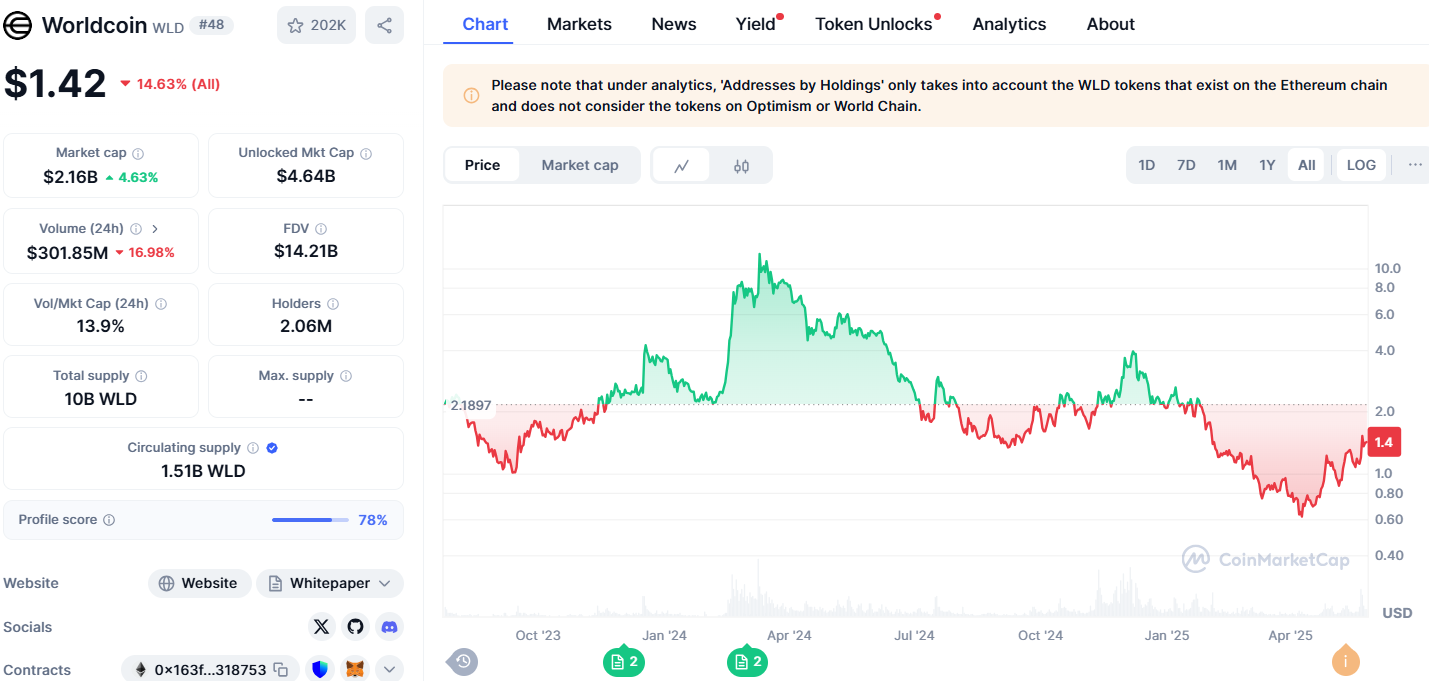Open chart more options ellipsis menu
The image size is (1429, 681).
pos(1414,165)
